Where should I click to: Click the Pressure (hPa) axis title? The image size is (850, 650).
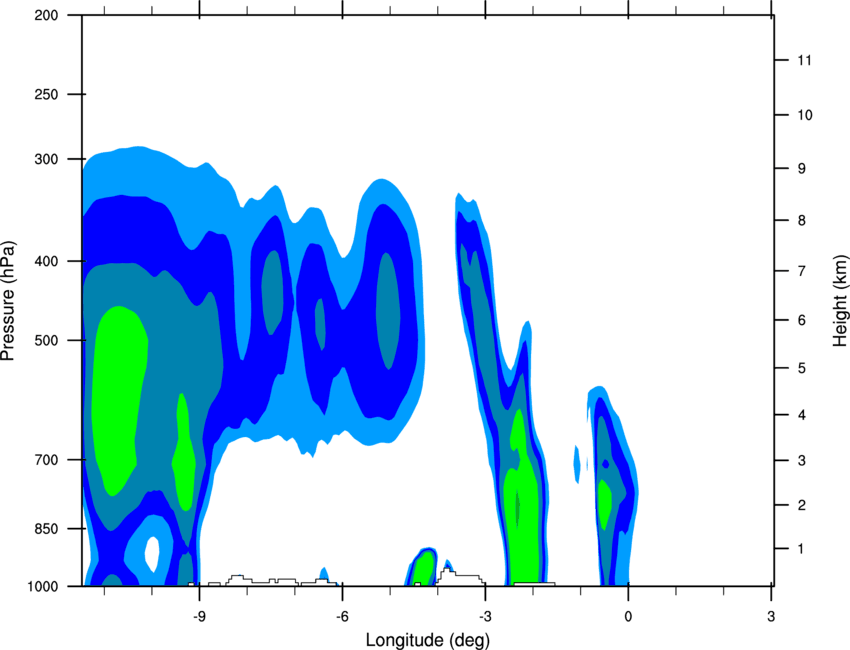click(8, 301)
